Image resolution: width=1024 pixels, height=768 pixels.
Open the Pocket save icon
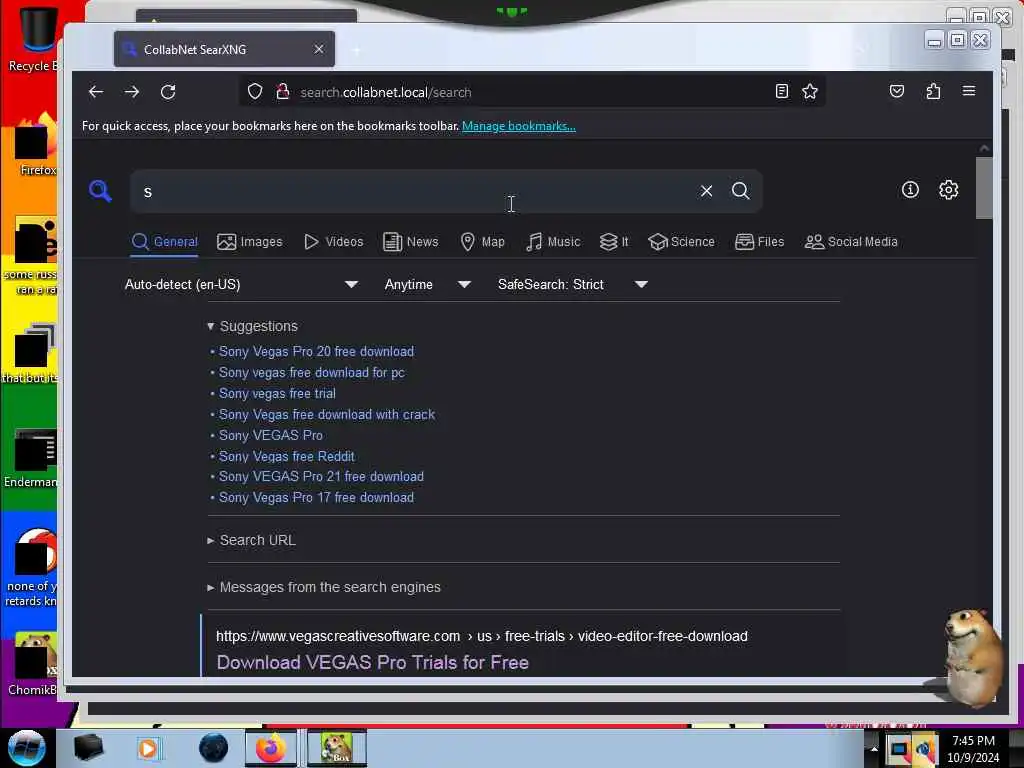click(x=897, y=91)
